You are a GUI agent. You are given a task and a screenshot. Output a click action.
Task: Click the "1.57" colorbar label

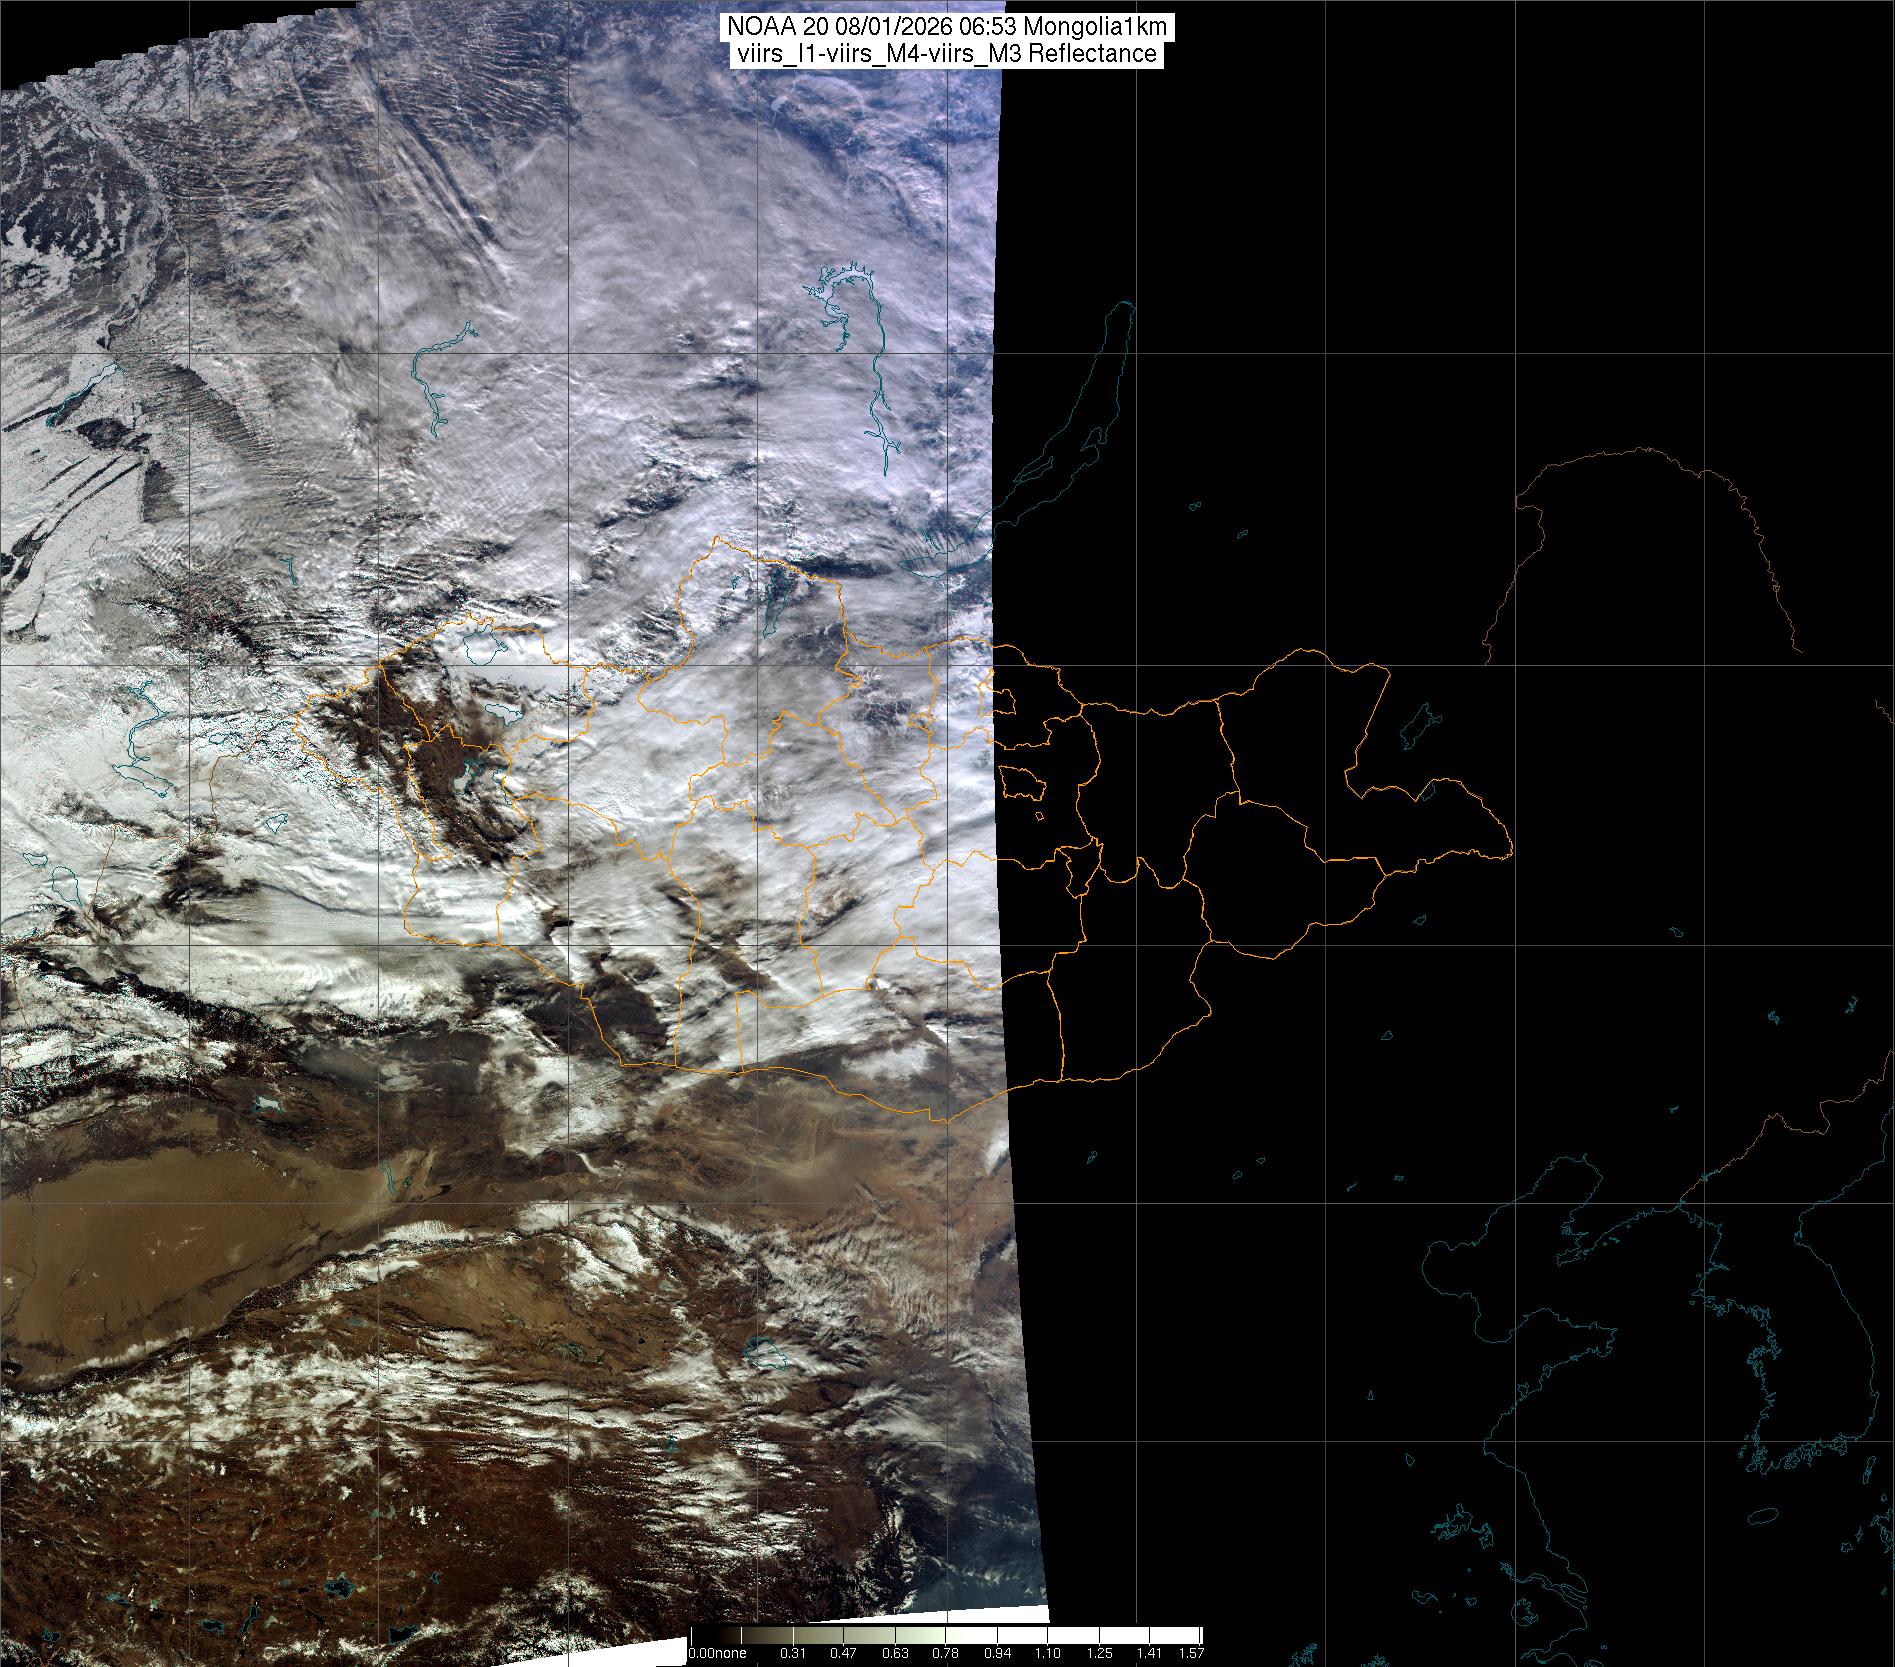coord(1190,1653)
